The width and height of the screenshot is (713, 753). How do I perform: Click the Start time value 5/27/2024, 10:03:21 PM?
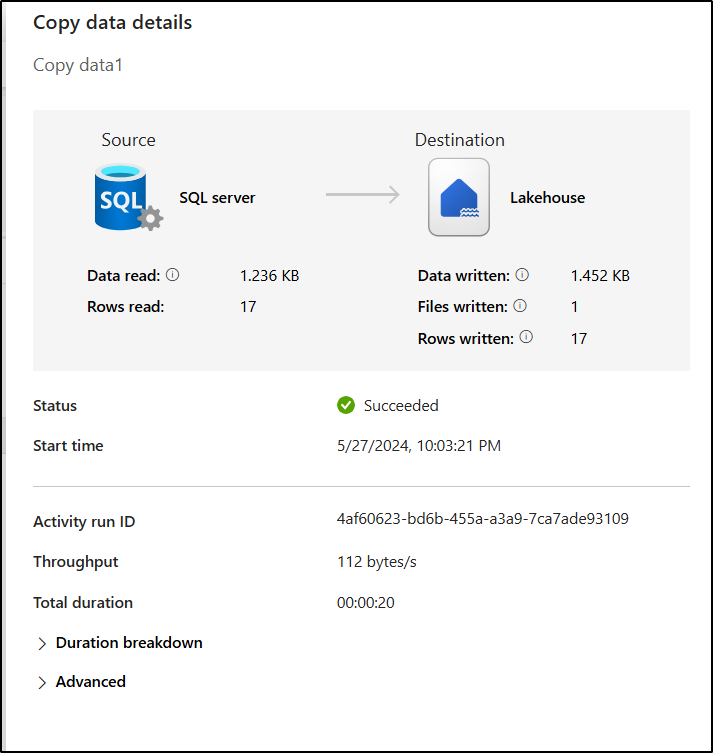point(419,446)
